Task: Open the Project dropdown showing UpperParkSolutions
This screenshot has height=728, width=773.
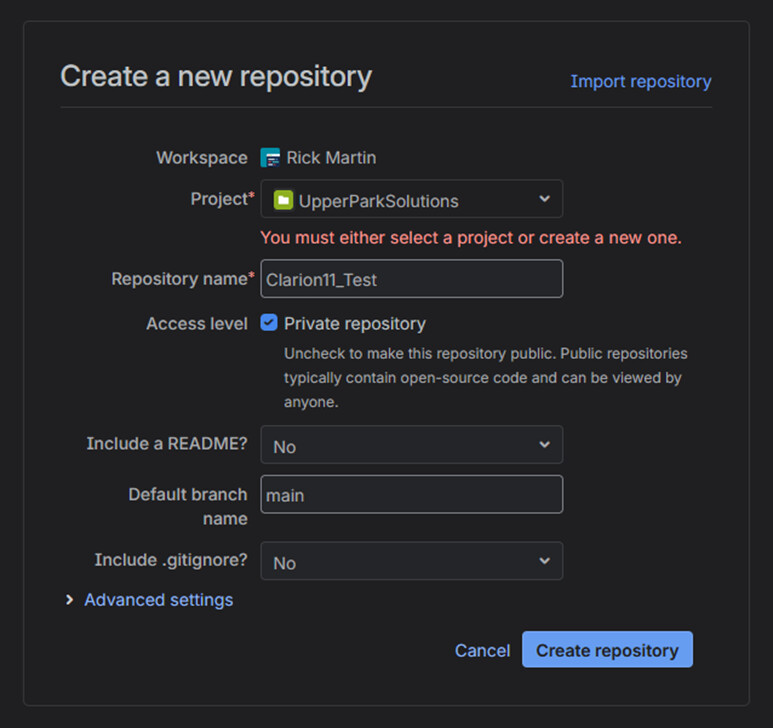Action: click(411, 200)
